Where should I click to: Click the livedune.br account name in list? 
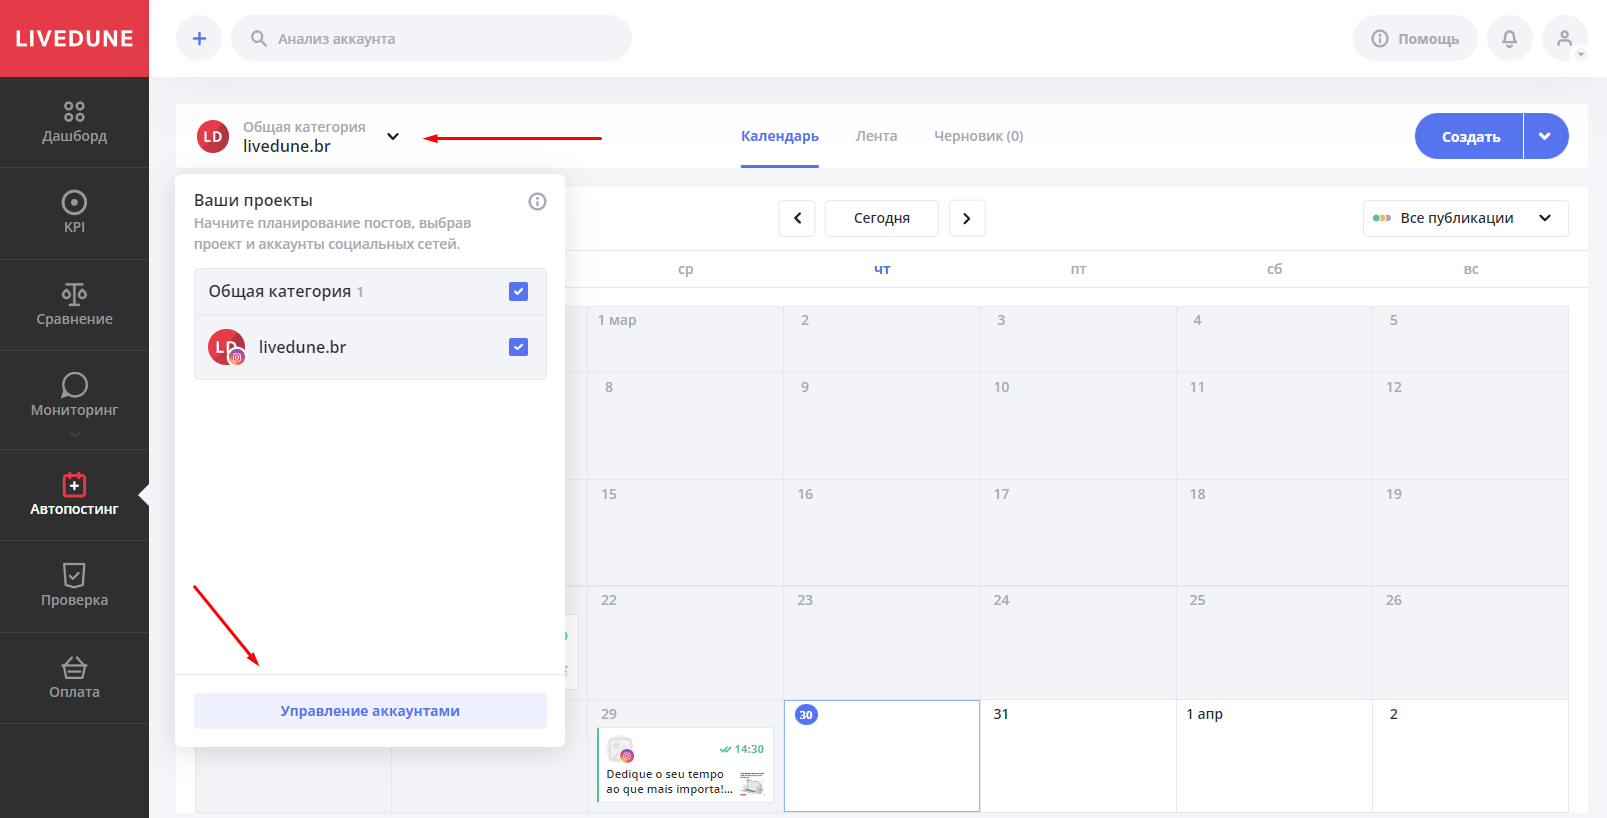302,347
